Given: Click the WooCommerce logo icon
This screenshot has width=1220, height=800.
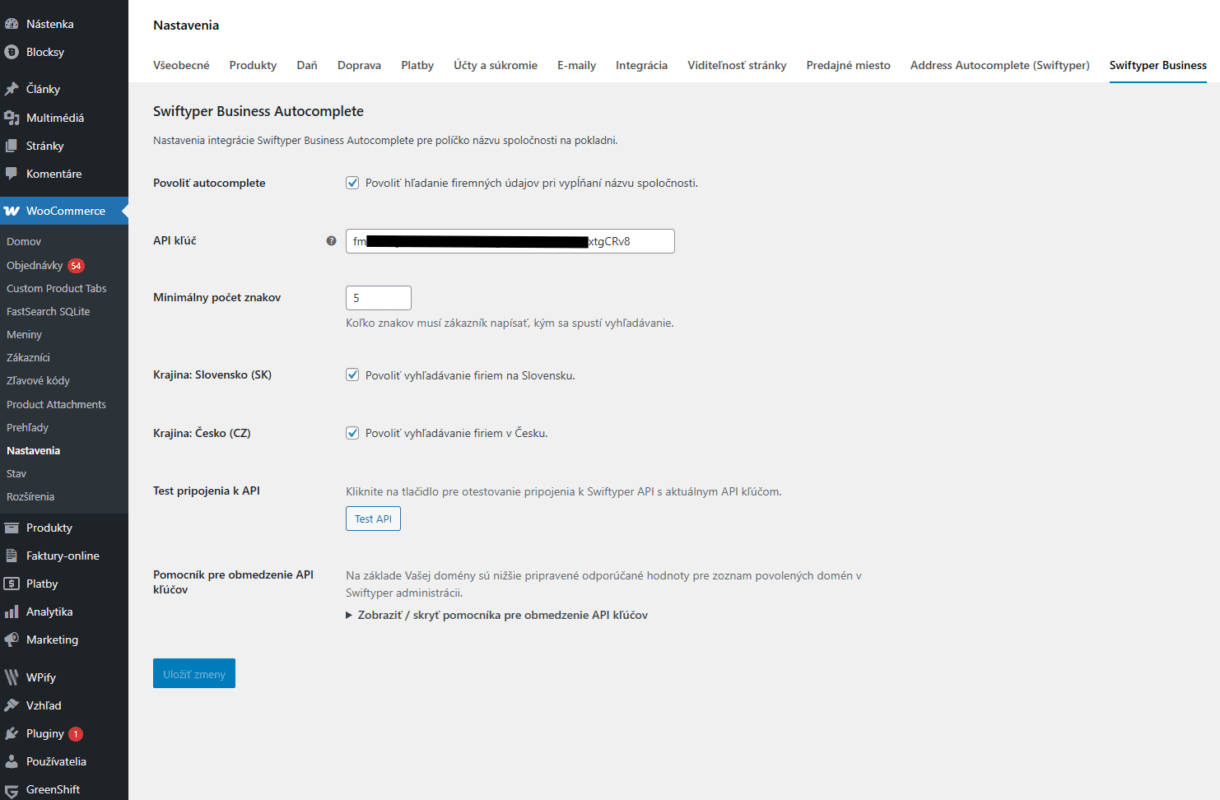Looking at the screenshot, I should [x=12, y=211].
